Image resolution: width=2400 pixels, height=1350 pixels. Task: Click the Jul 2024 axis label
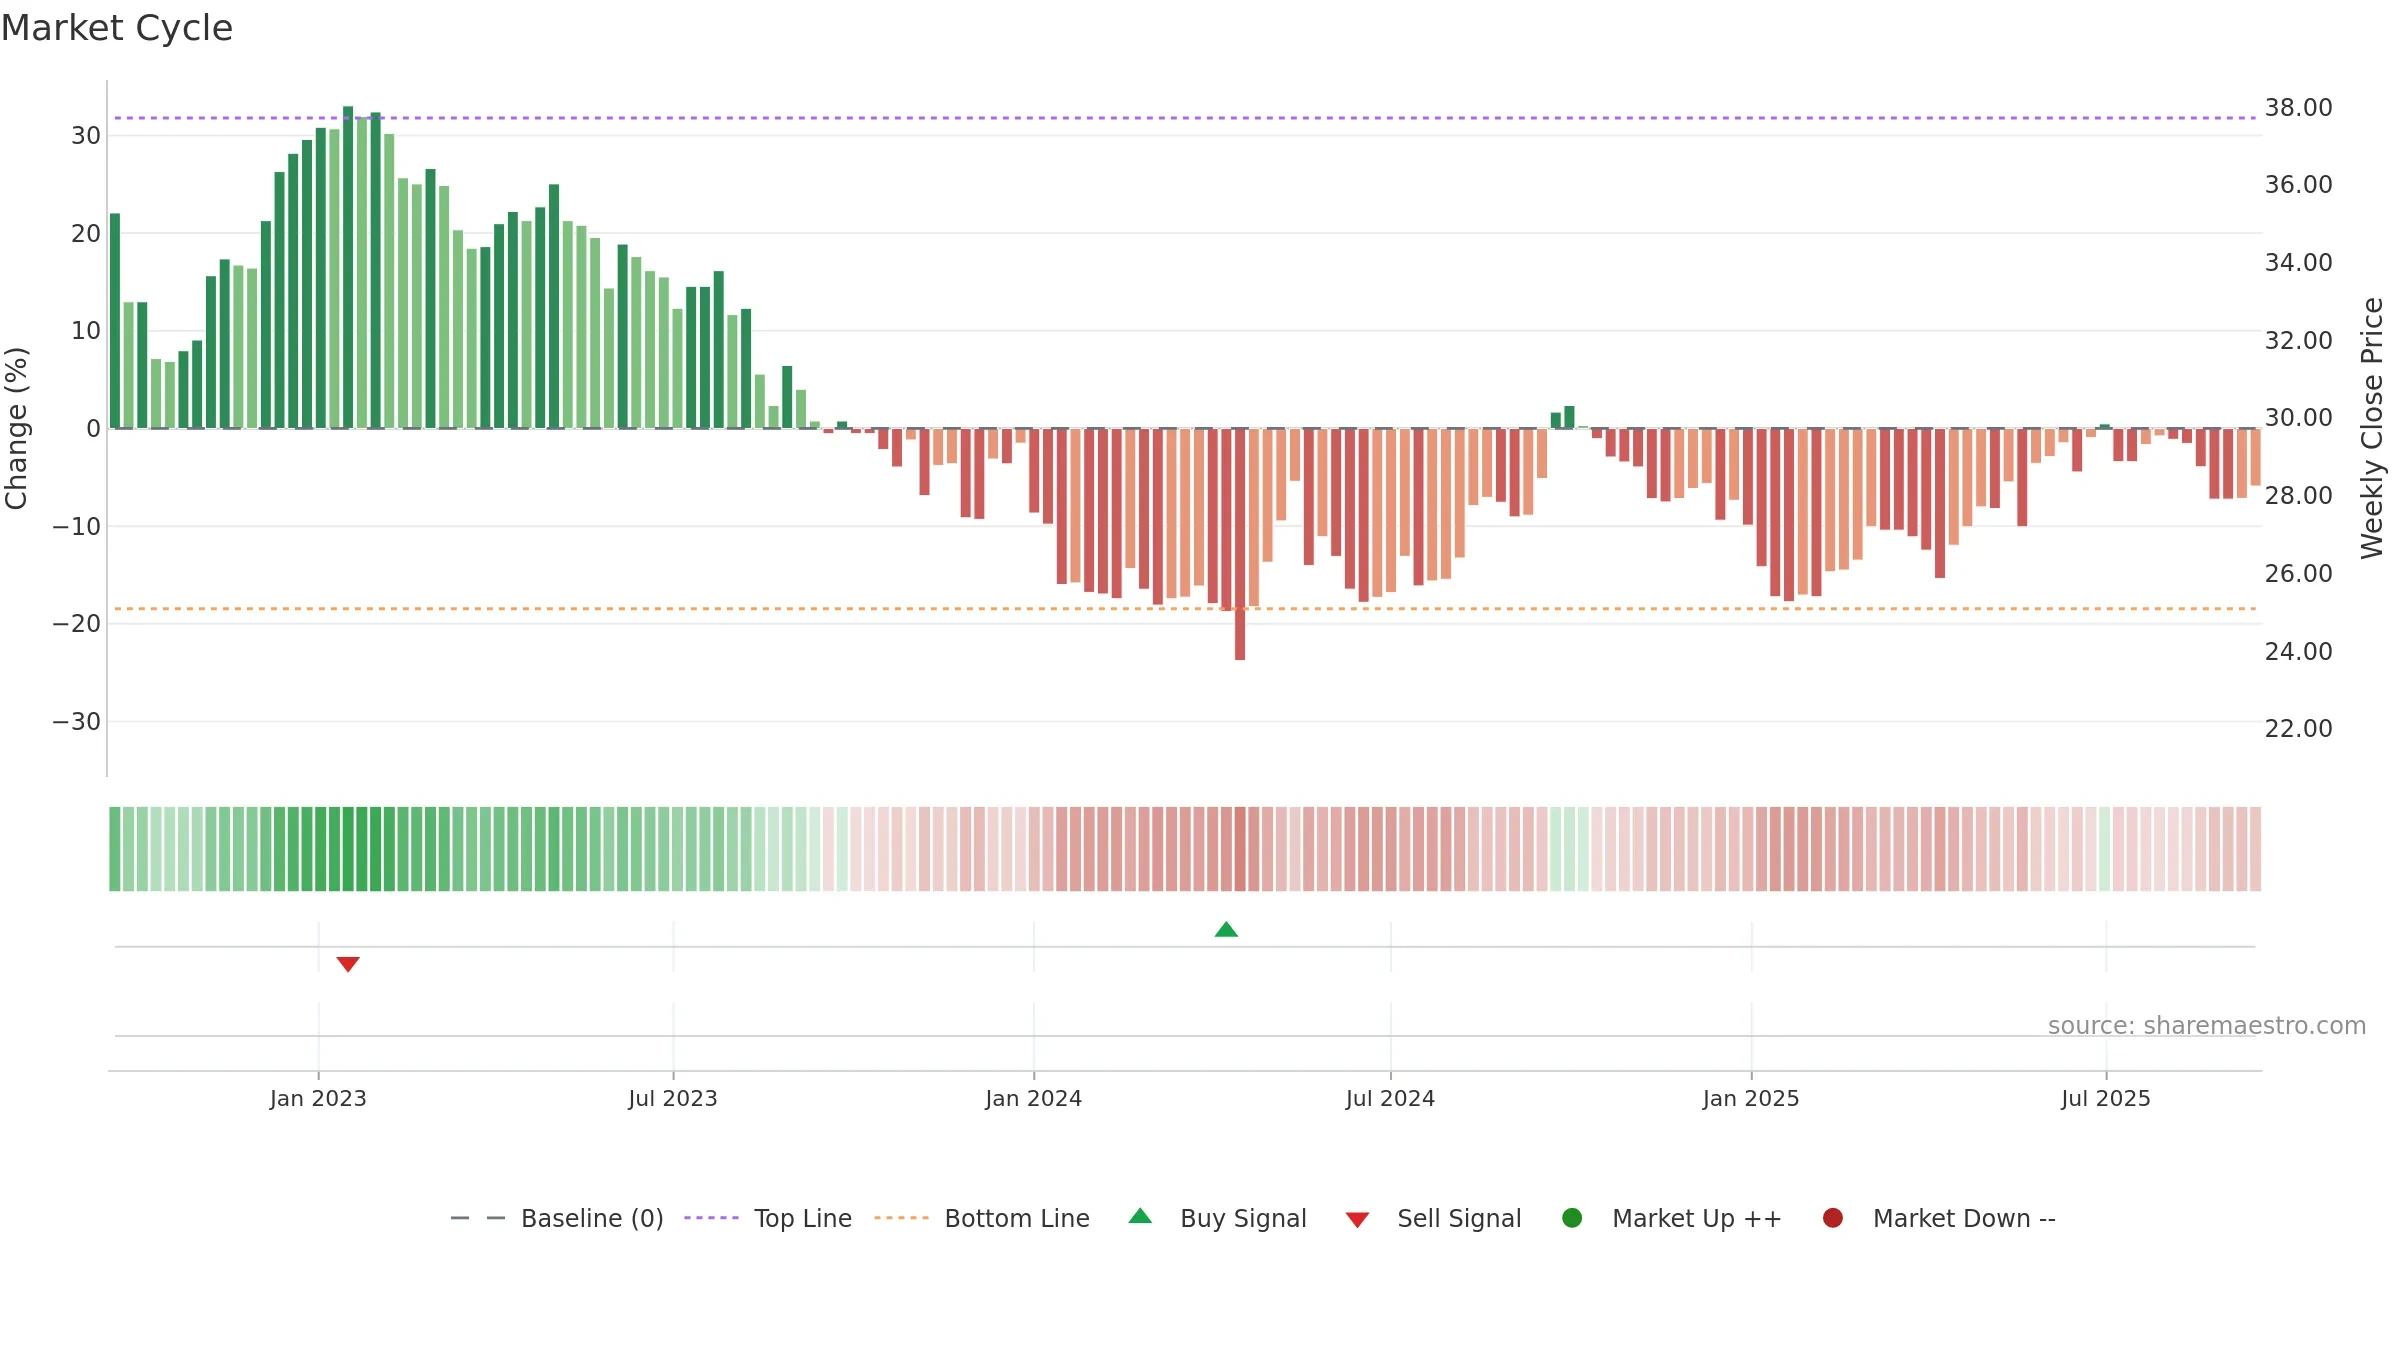pyautogui.click(x=1390, y=1099)
